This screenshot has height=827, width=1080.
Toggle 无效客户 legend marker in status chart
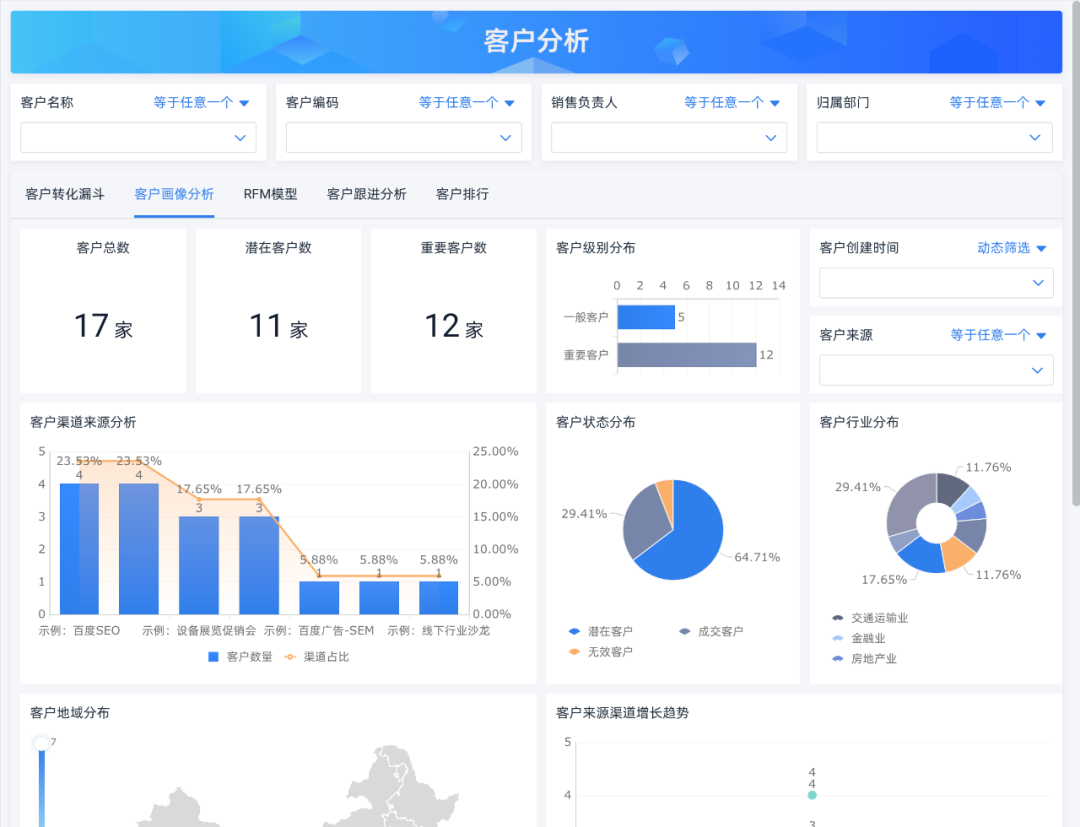point(574,652)
